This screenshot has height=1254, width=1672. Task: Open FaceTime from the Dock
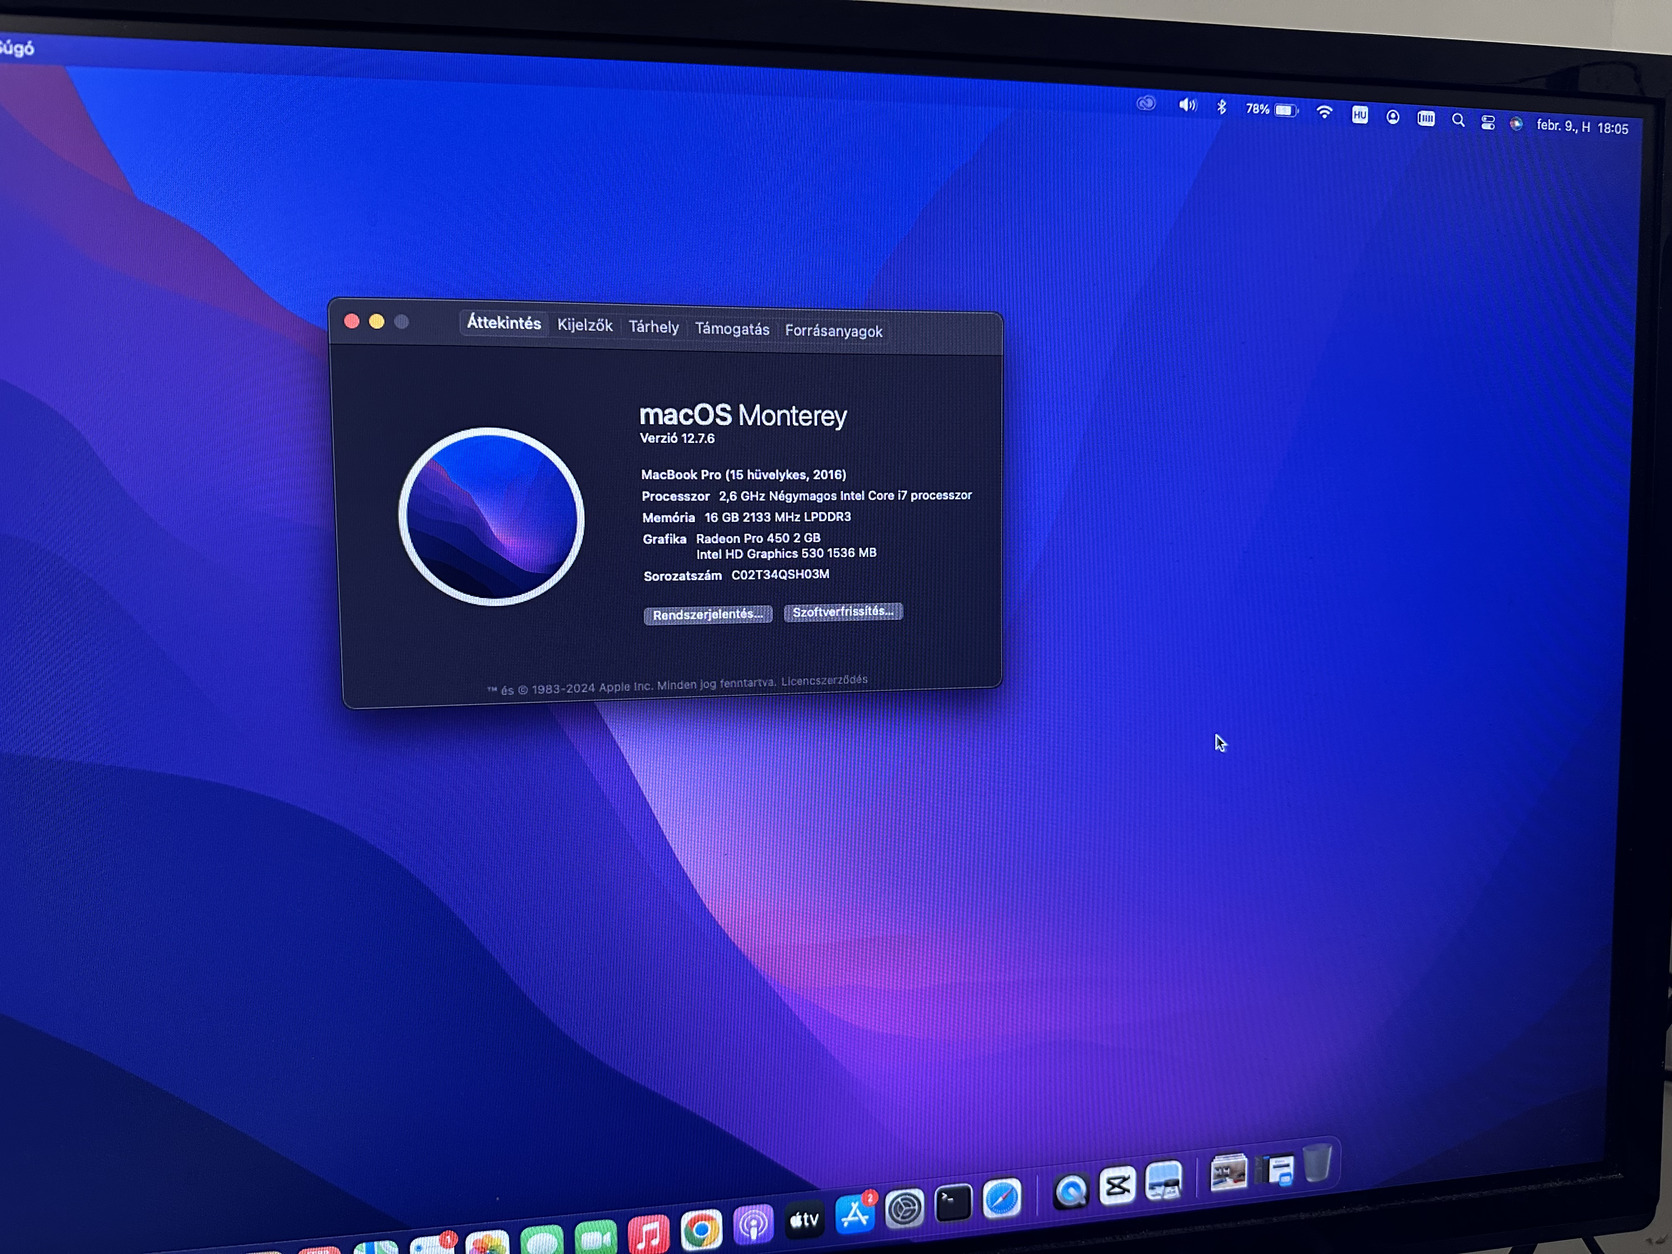[595, 1238]
